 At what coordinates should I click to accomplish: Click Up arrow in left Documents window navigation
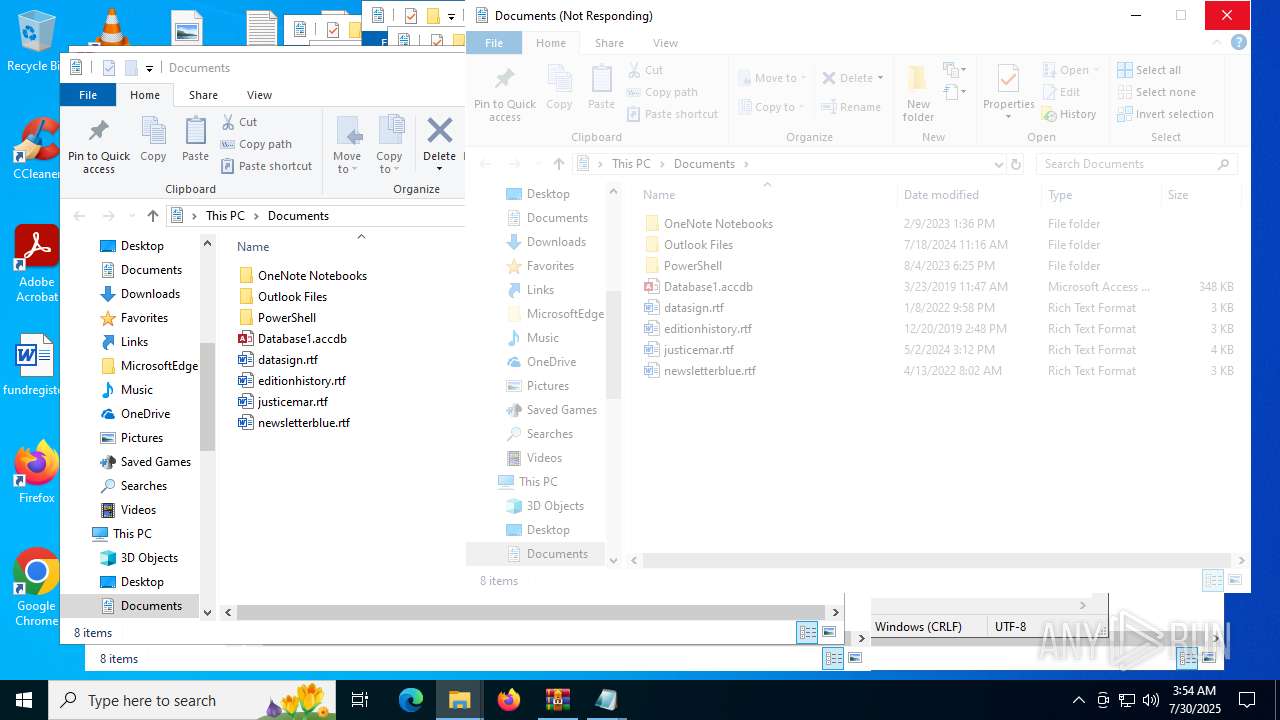pos(152,216)
